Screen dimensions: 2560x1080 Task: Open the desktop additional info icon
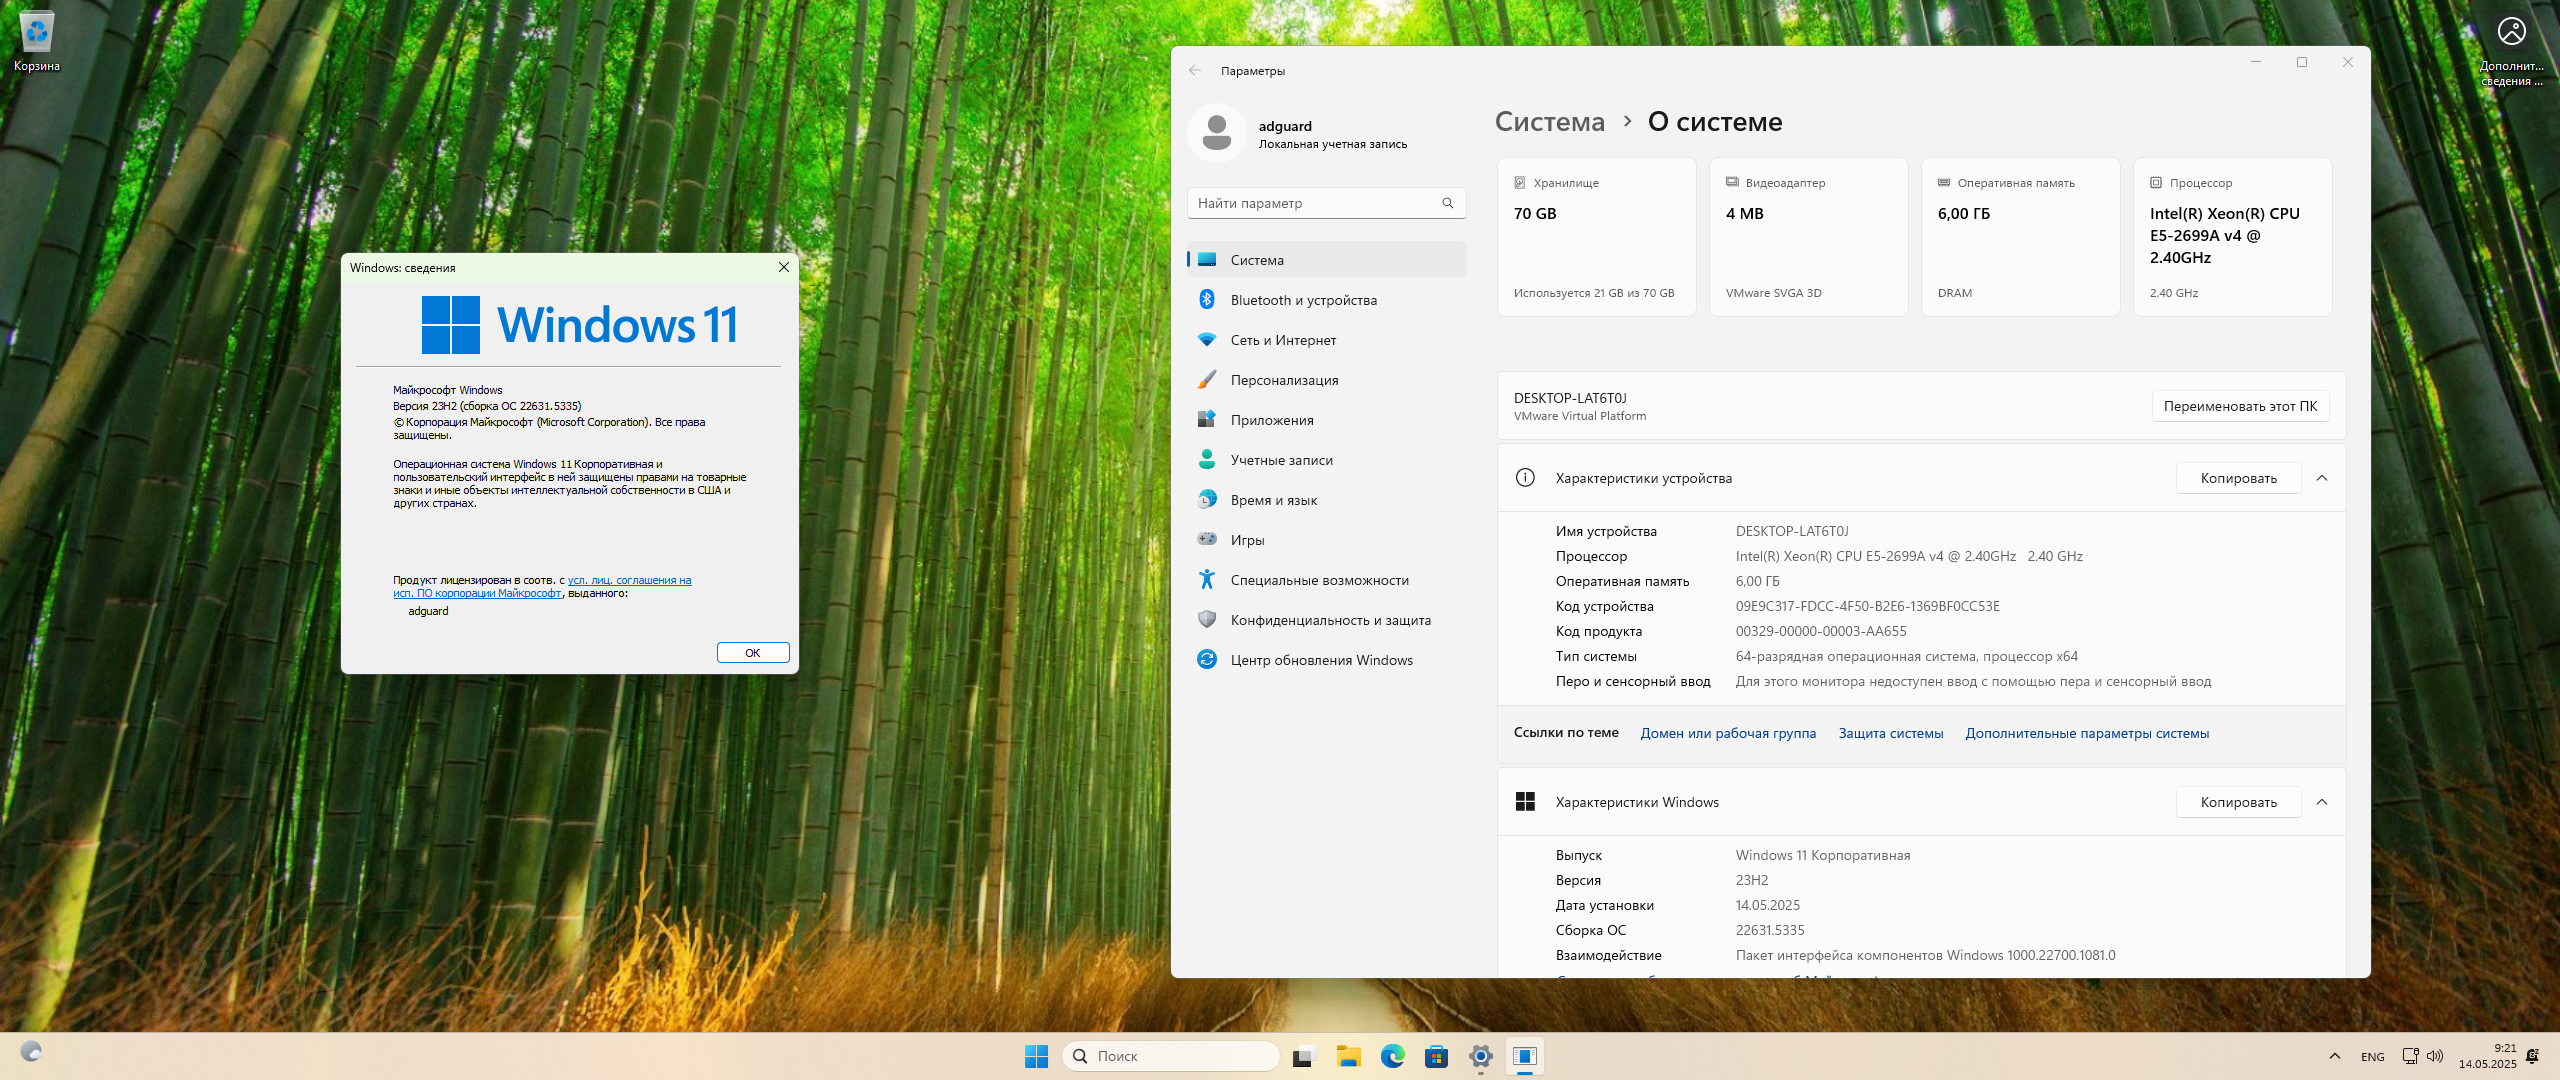click(2511, 48)
